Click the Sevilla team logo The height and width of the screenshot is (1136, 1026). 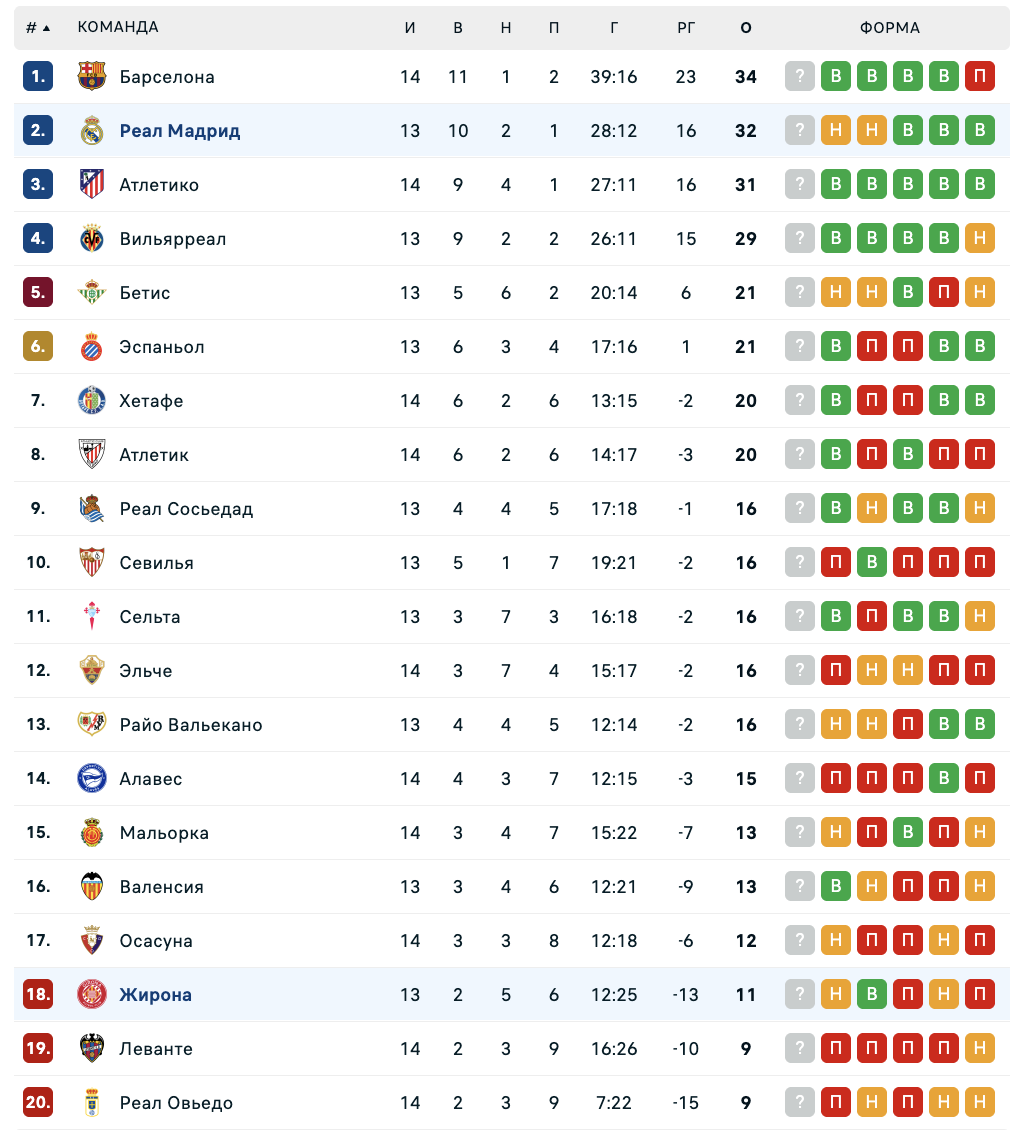92,563
